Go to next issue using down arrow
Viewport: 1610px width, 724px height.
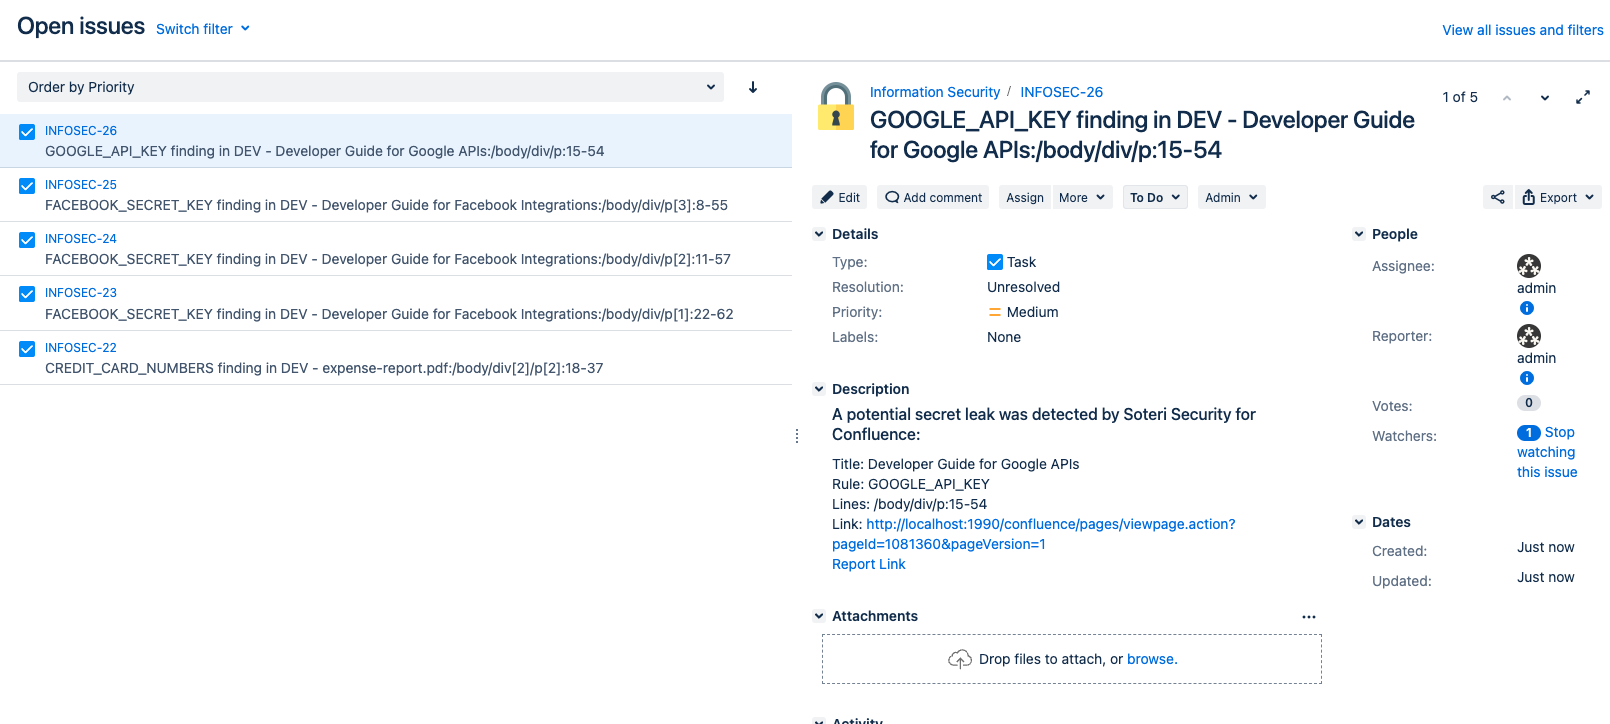(1544, 97)
